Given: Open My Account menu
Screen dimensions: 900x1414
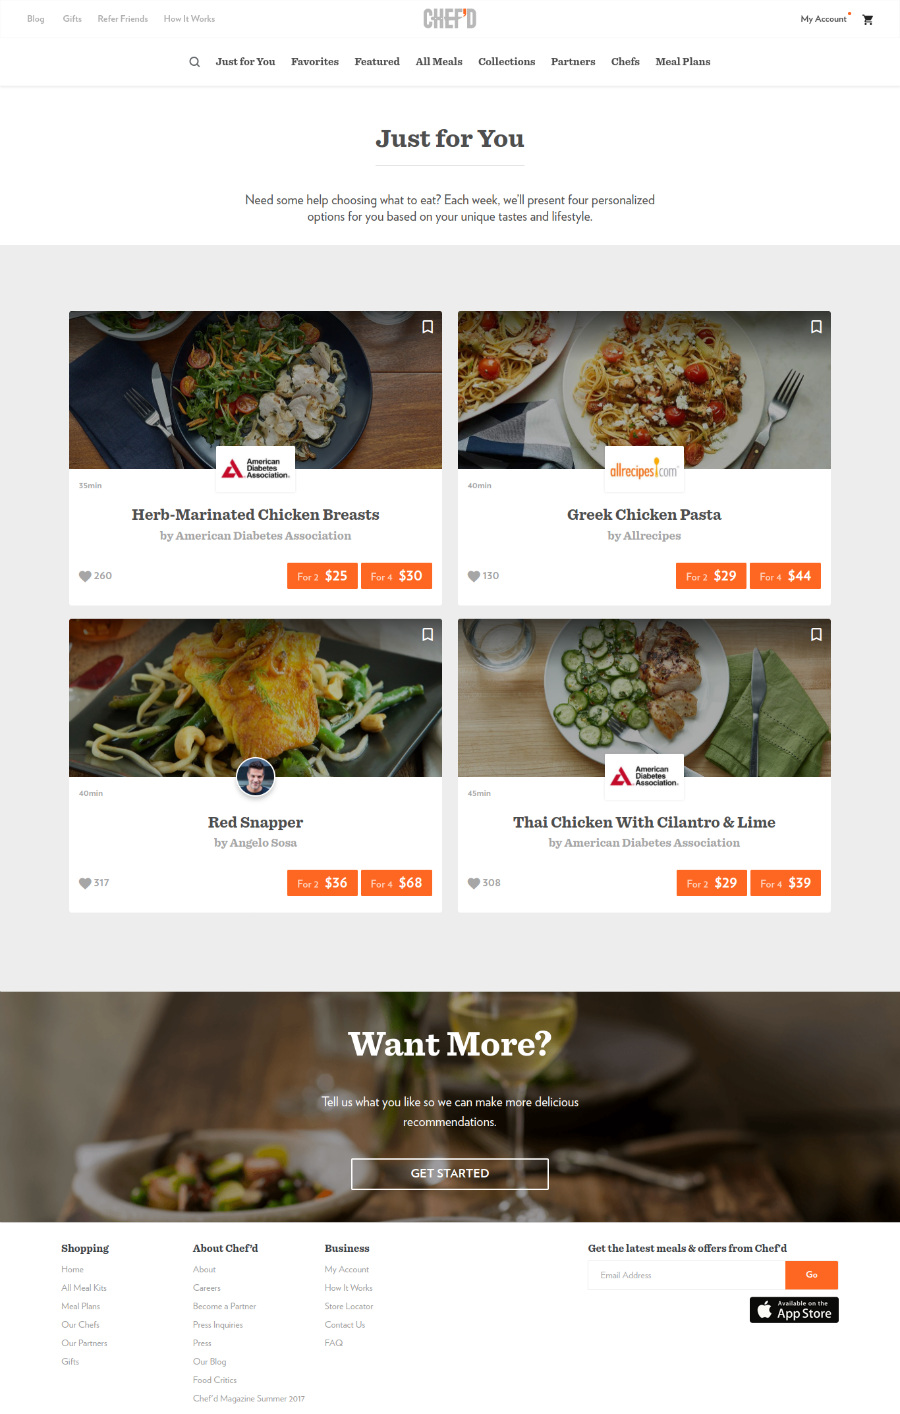Looking at the screenshot, I should click(x=823, y=19).
